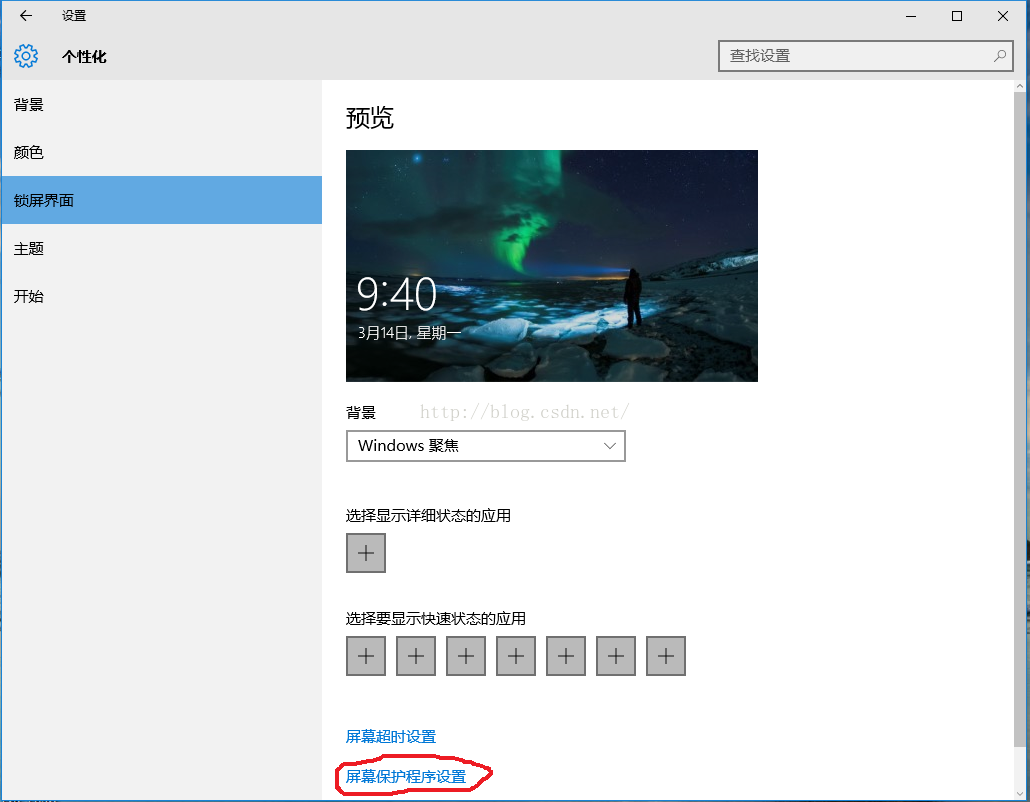Click the magnifier search icon
The width and height of the screenshot is (1030, 802).
pyautogui.click(x=1000, y=56)
